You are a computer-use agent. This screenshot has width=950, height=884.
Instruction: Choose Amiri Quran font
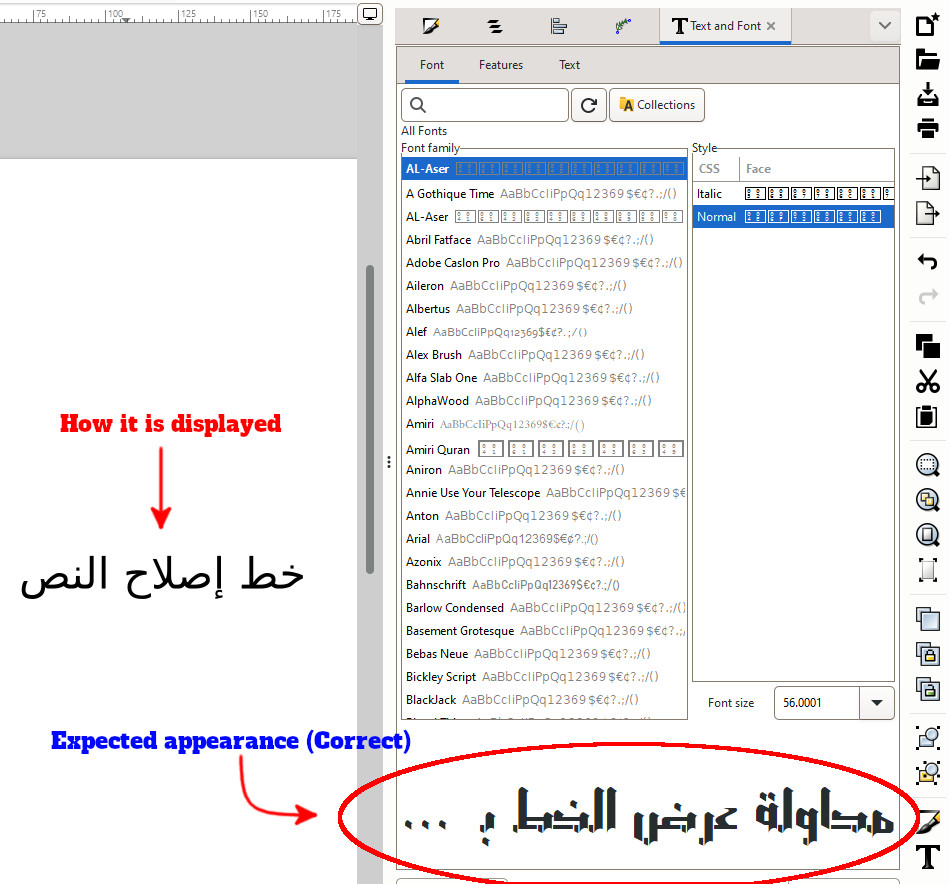pos(544,449)
